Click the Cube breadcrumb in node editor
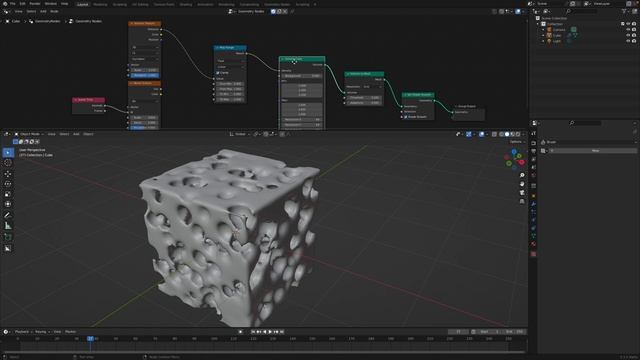 click(x=16, y=21)
